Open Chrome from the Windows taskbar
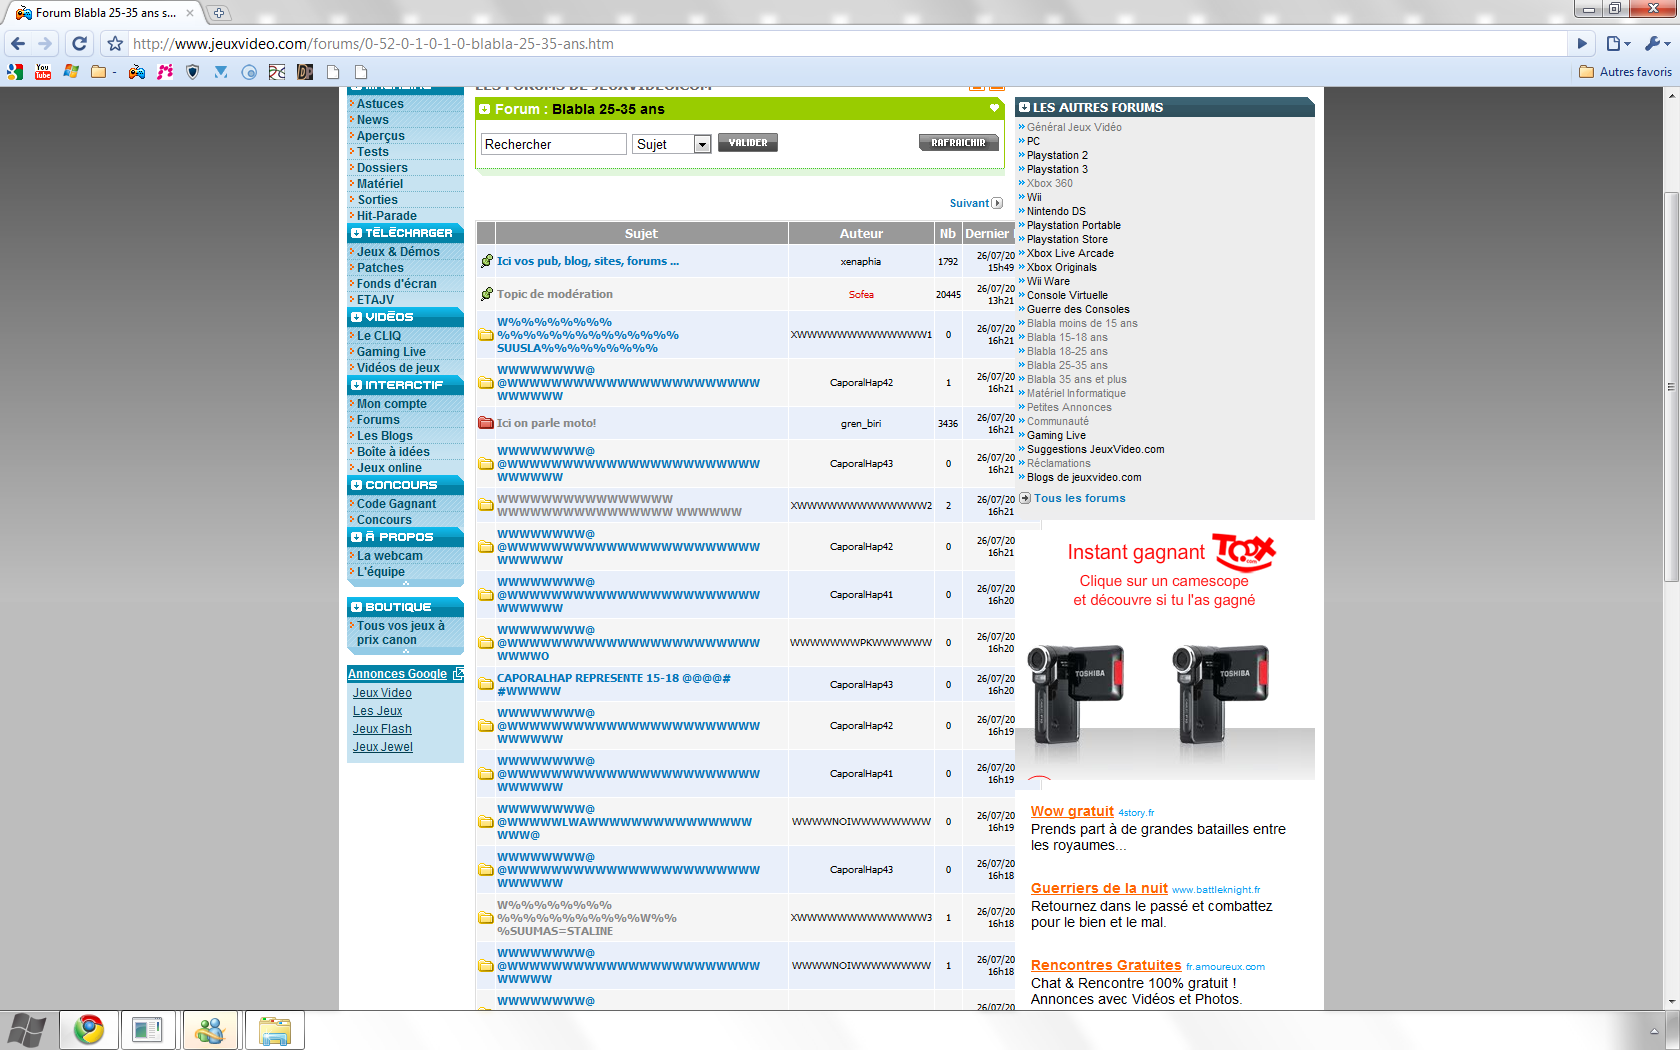The height and width of the screenshot is (1050, 1680). pyautogui.click(x=89, y=1030)
